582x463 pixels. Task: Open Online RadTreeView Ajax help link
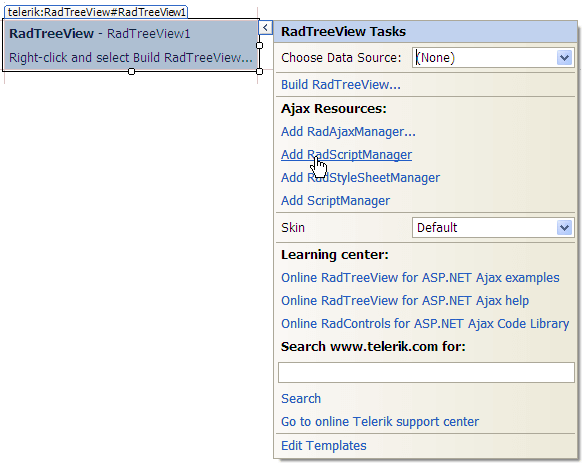pyautogui.click(x=405, y=301)
